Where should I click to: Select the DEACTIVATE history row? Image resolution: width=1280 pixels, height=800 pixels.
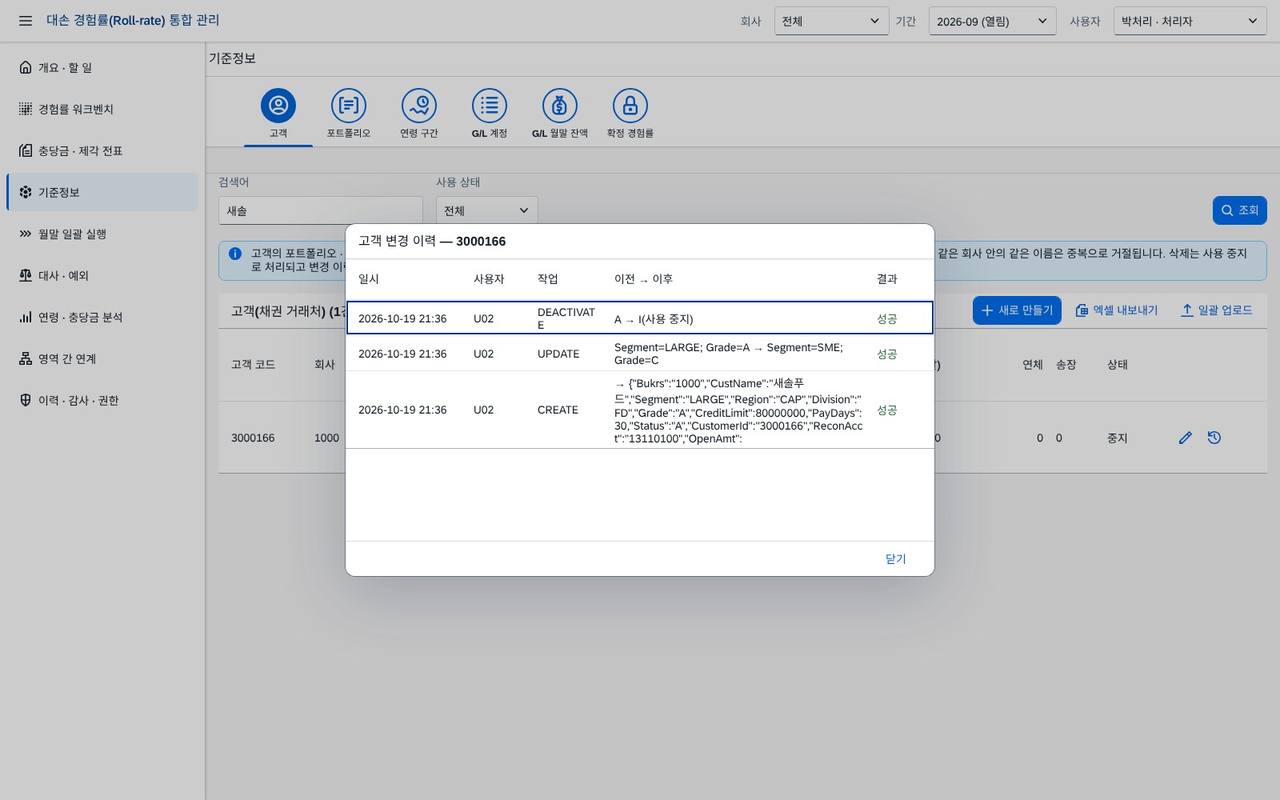pos(640,318)
